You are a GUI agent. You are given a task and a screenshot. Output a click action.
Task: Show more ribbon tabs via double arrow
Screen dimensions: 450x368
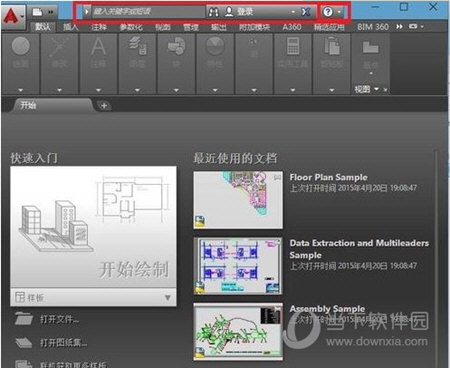[399, 27]
